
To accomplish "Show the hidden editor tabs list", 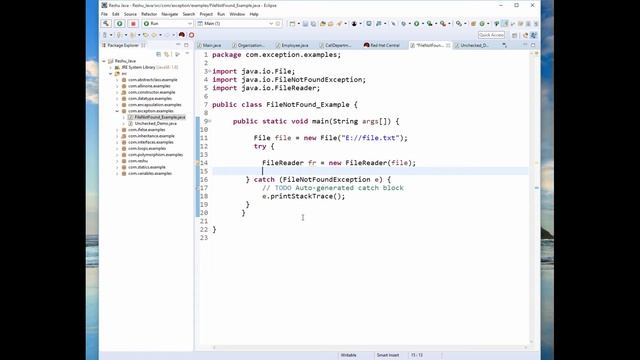I will 504,45.
